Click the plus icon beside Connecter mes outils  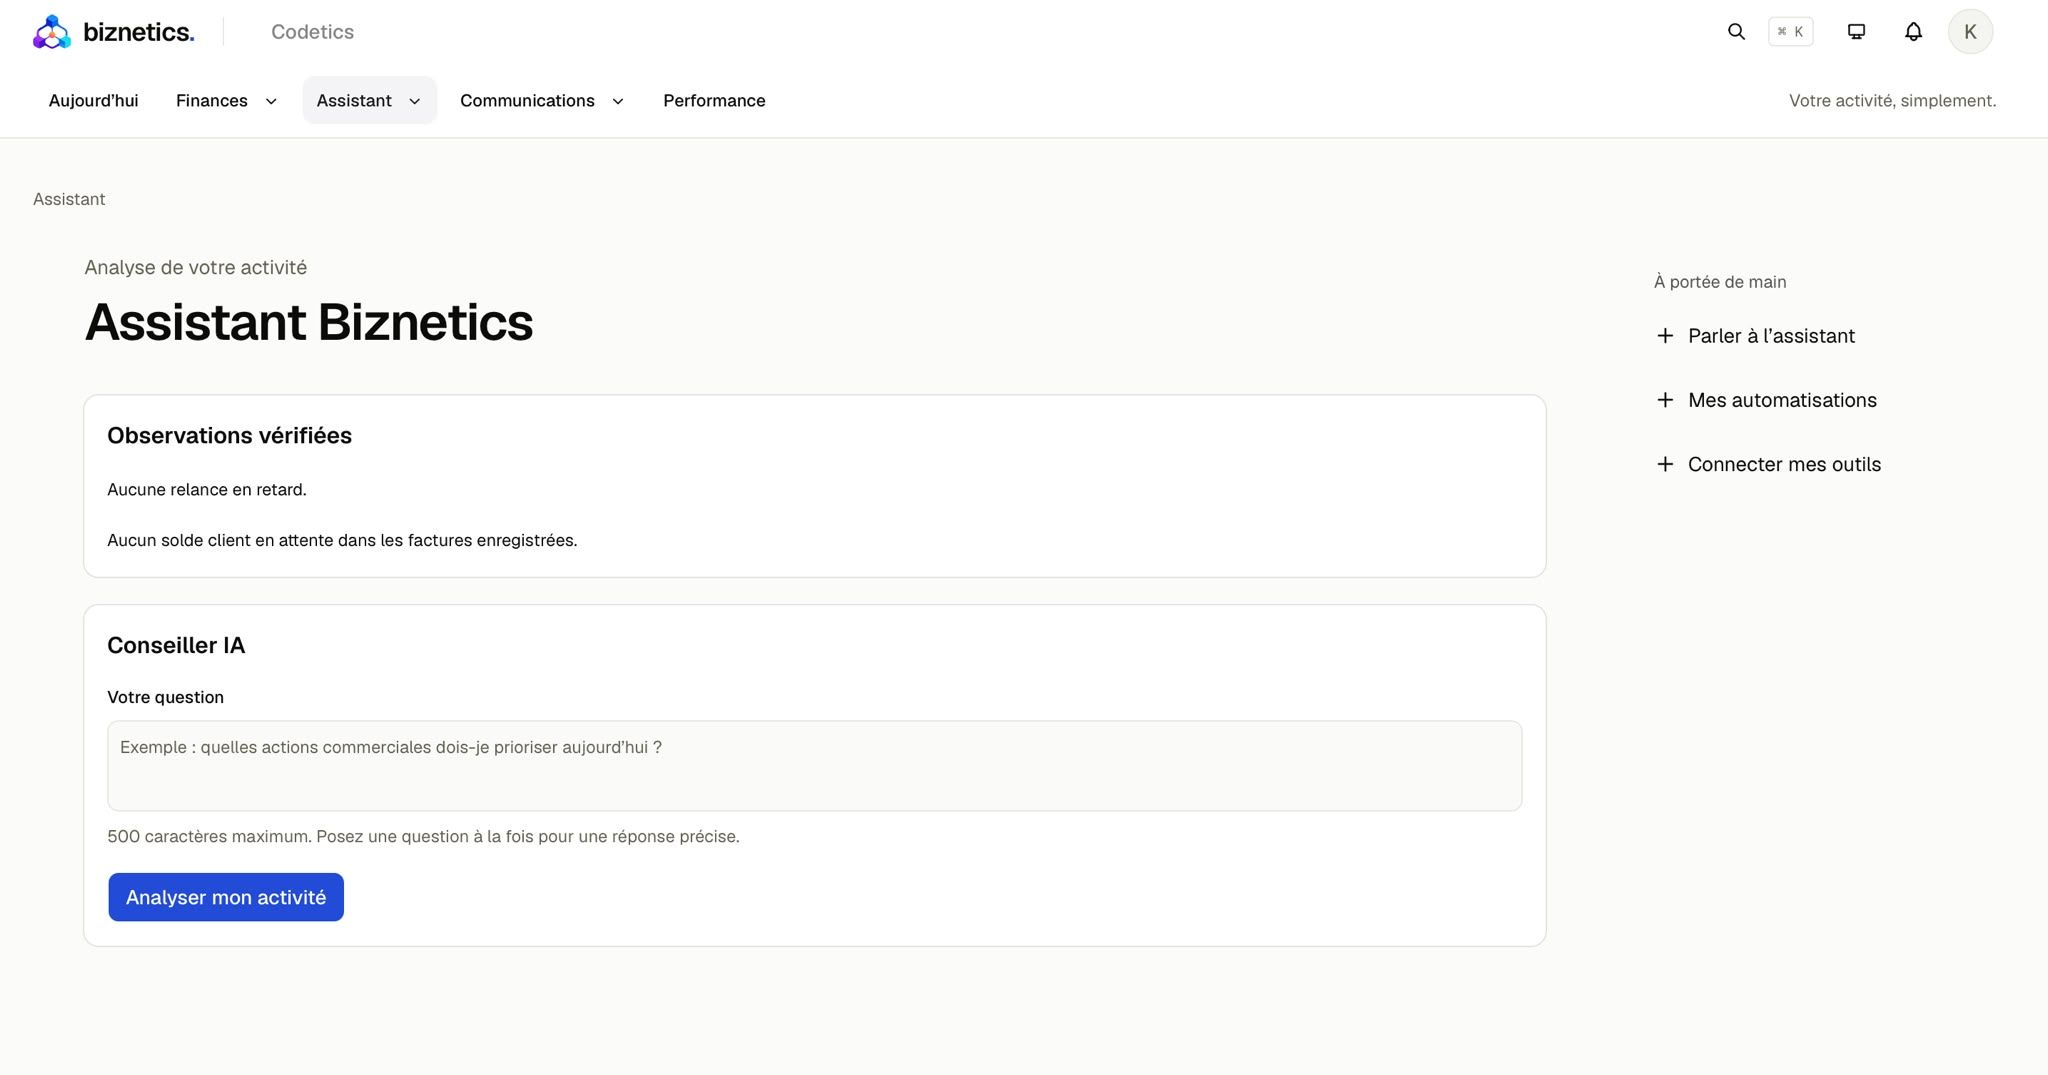(x=1665, y=464)
